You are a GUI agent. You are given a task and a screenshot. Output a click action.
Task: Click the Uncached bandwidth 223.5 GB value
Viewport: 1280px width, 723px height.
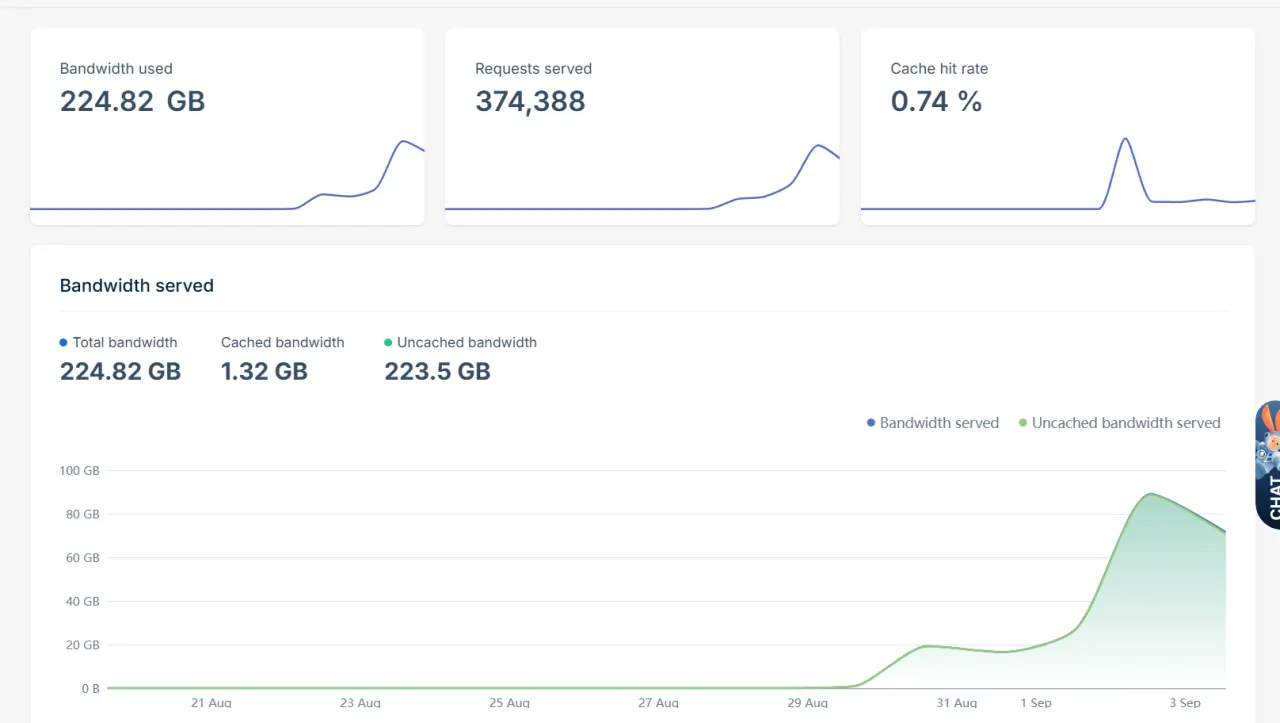pyautogui.click(x=437, y=372)
